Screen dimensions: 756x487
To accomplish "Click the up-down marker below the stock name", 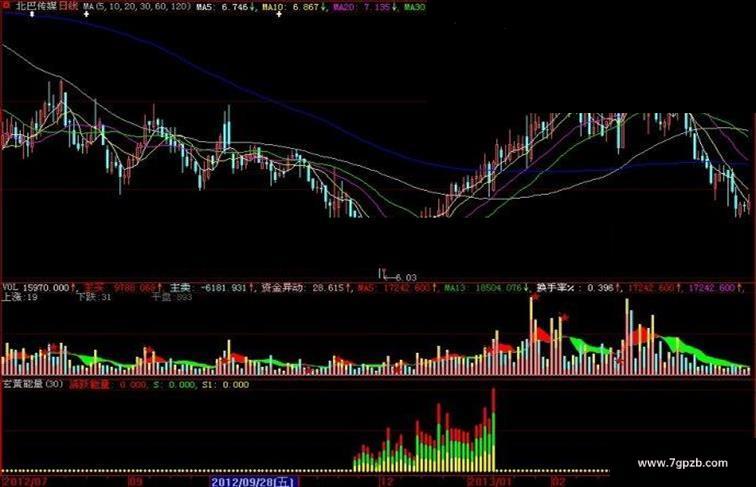I will (x=32, y=14).
